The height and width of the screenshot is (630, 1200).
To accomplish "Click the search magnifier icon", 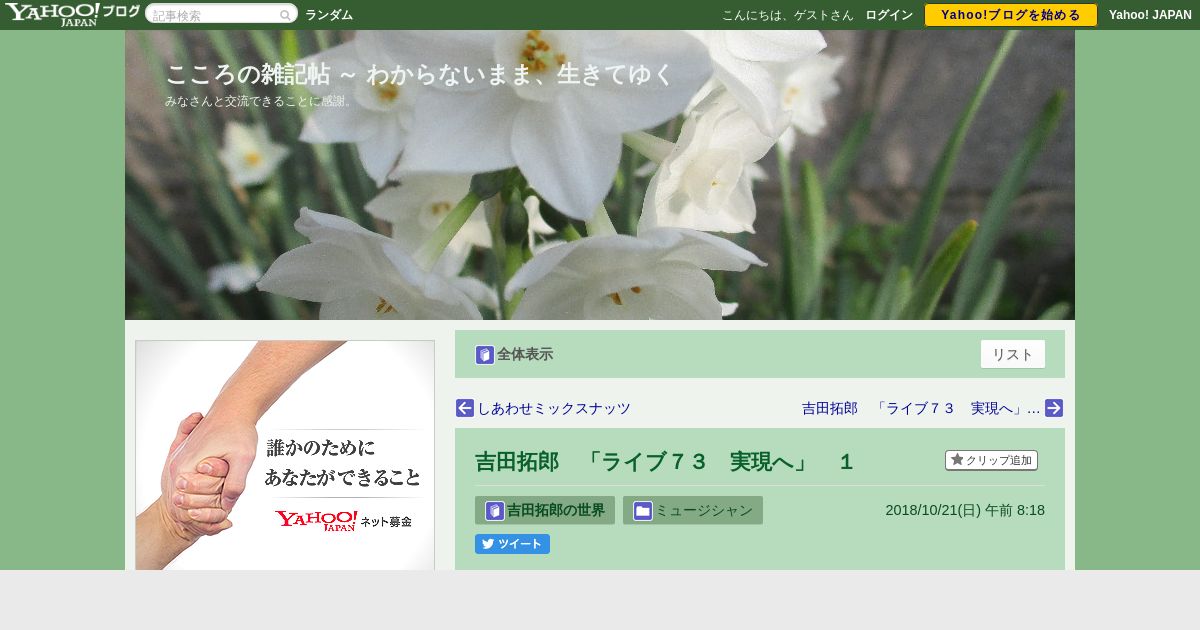I will (x=285, y=15).
